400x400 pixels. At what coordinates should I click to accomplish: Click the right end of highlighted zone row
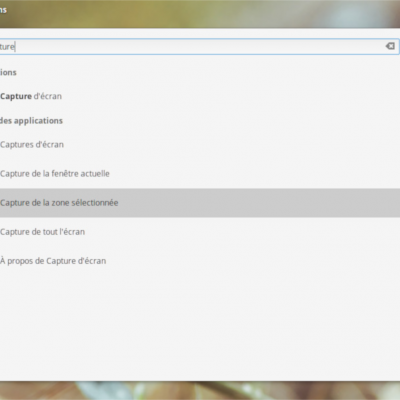click(x=383, y=203)
